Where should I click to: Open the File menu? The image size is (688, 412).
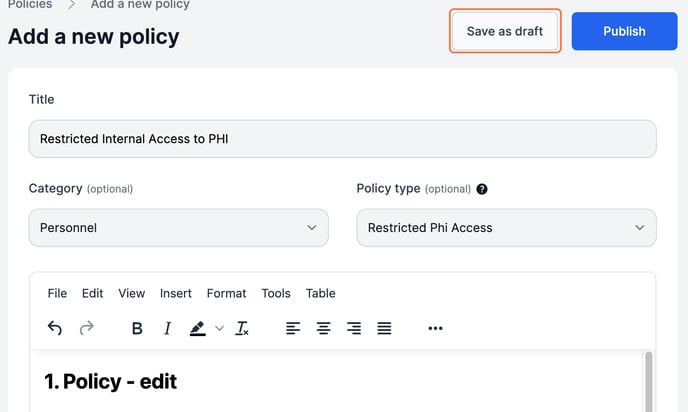[57, 293]
